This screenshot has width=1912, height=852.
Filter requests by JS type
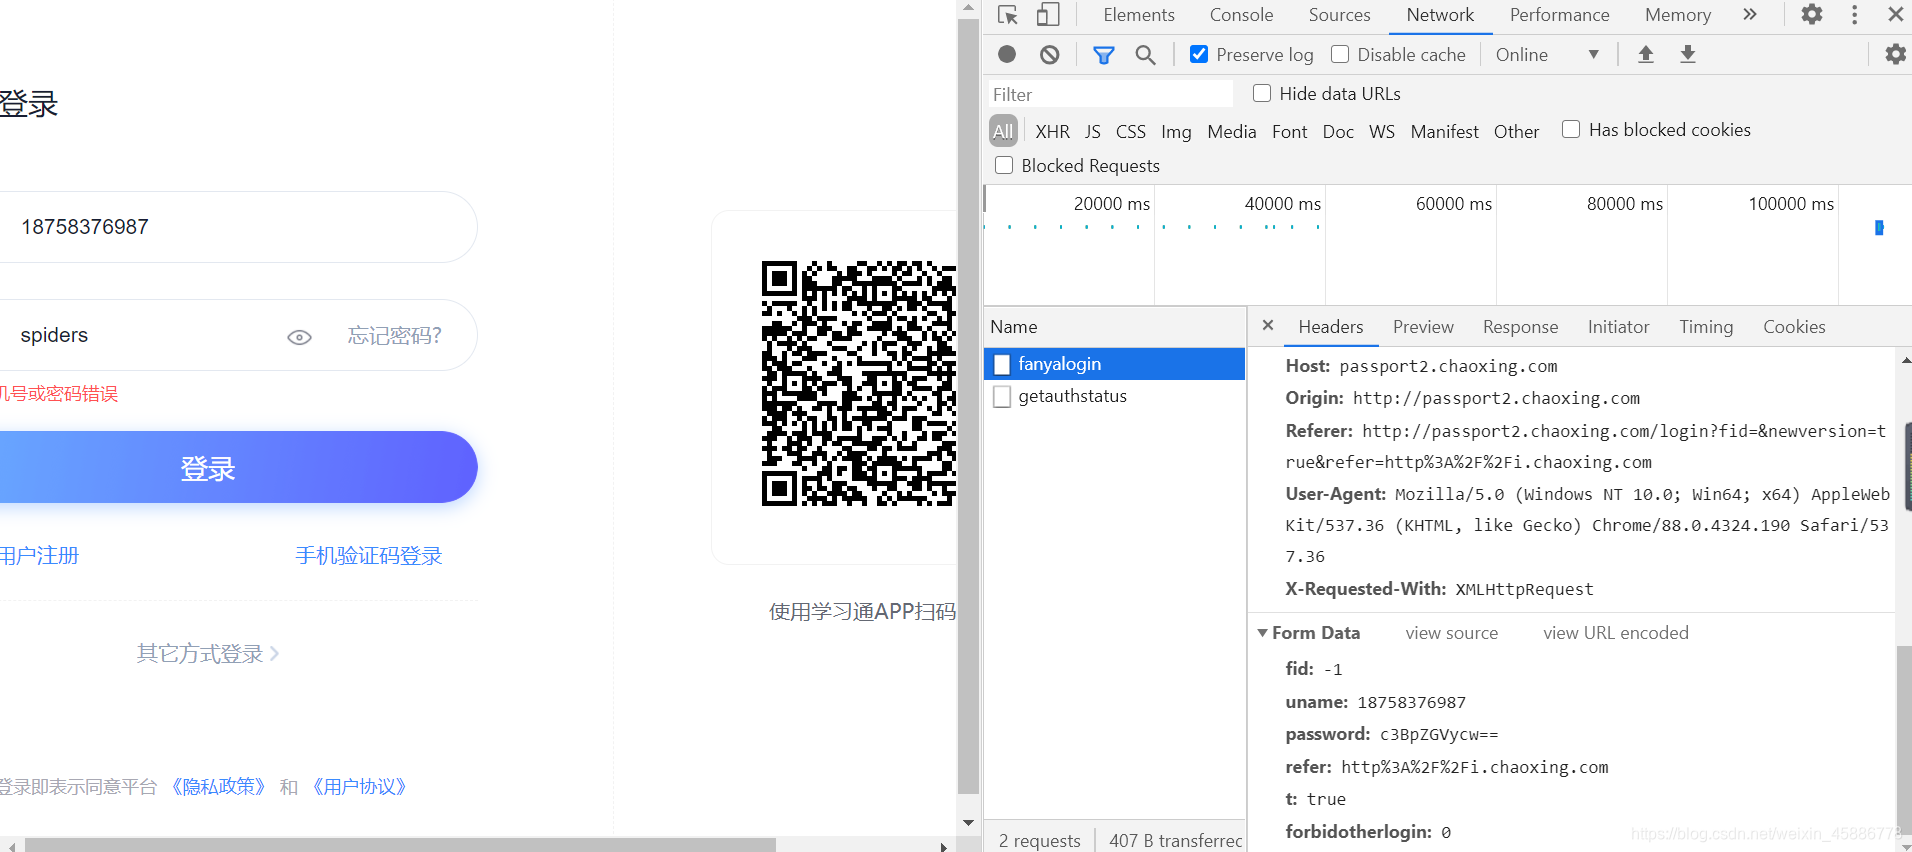coord(1093,131)
